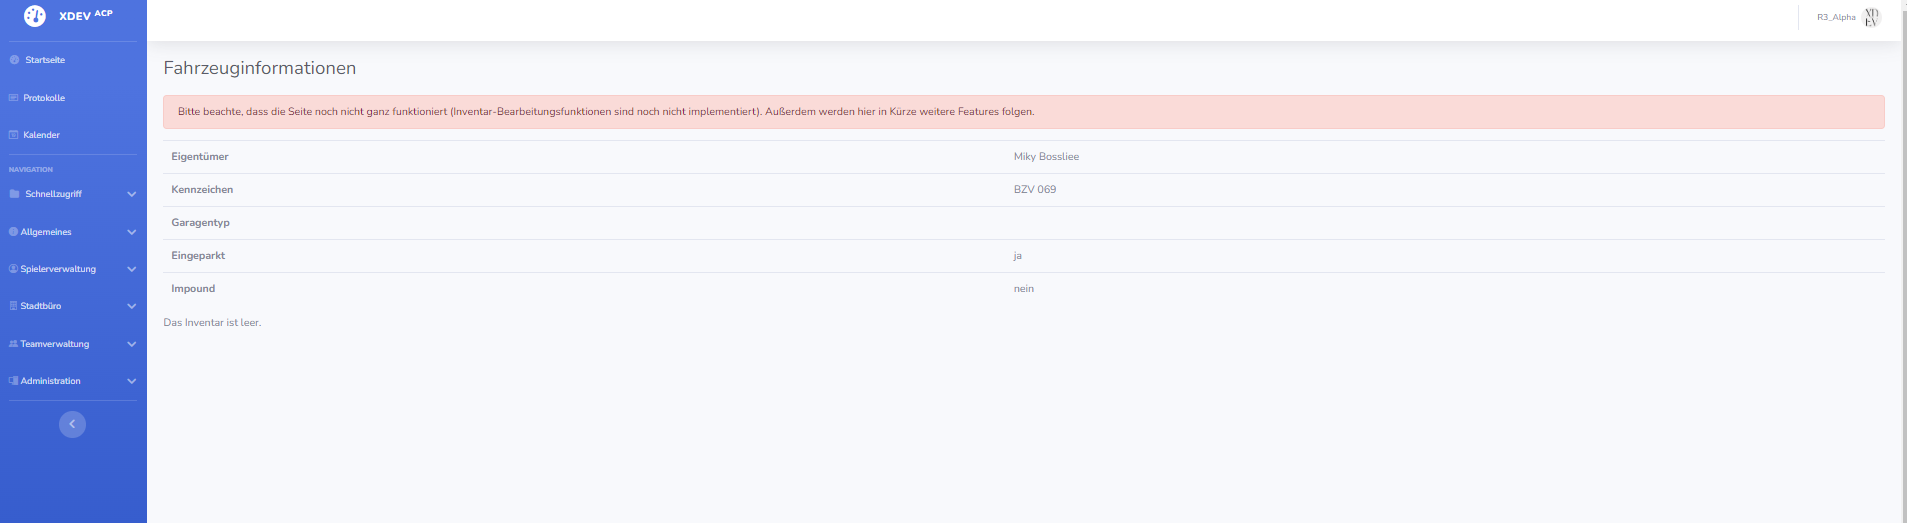The height and width of the screenshot is (523, 1907).
Task: Expand the Schnellzugriff chevron arrow
Action: (131, 194)
